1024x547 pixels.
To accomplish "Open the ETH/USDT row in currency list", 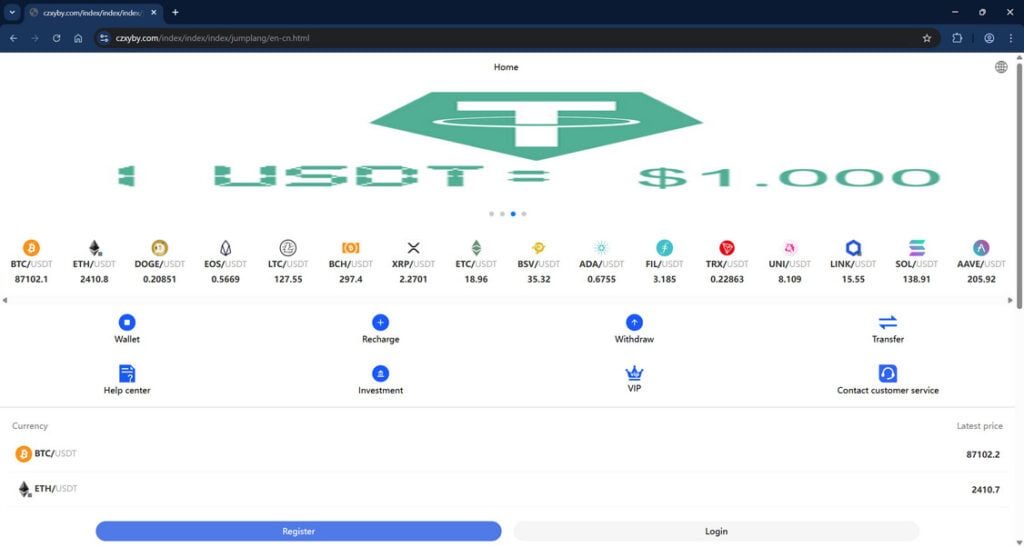I will point(507,489).
